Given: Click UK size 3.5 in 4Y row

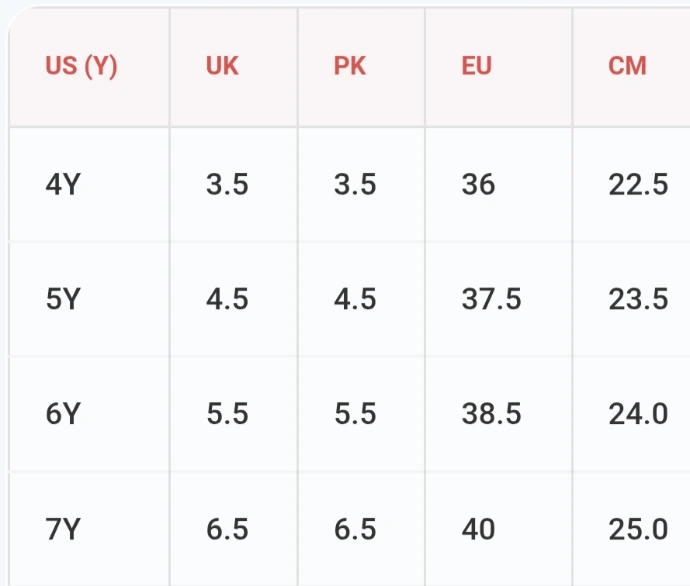Looking at the screenshot, I should pyautogui.click(x=227, y=185).
